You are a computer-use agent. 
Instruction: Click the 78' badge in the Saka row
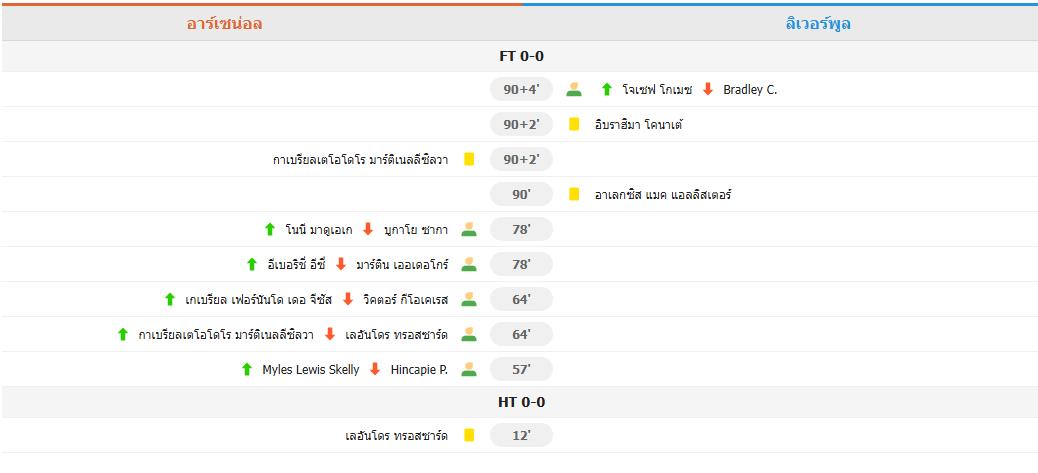521,230
